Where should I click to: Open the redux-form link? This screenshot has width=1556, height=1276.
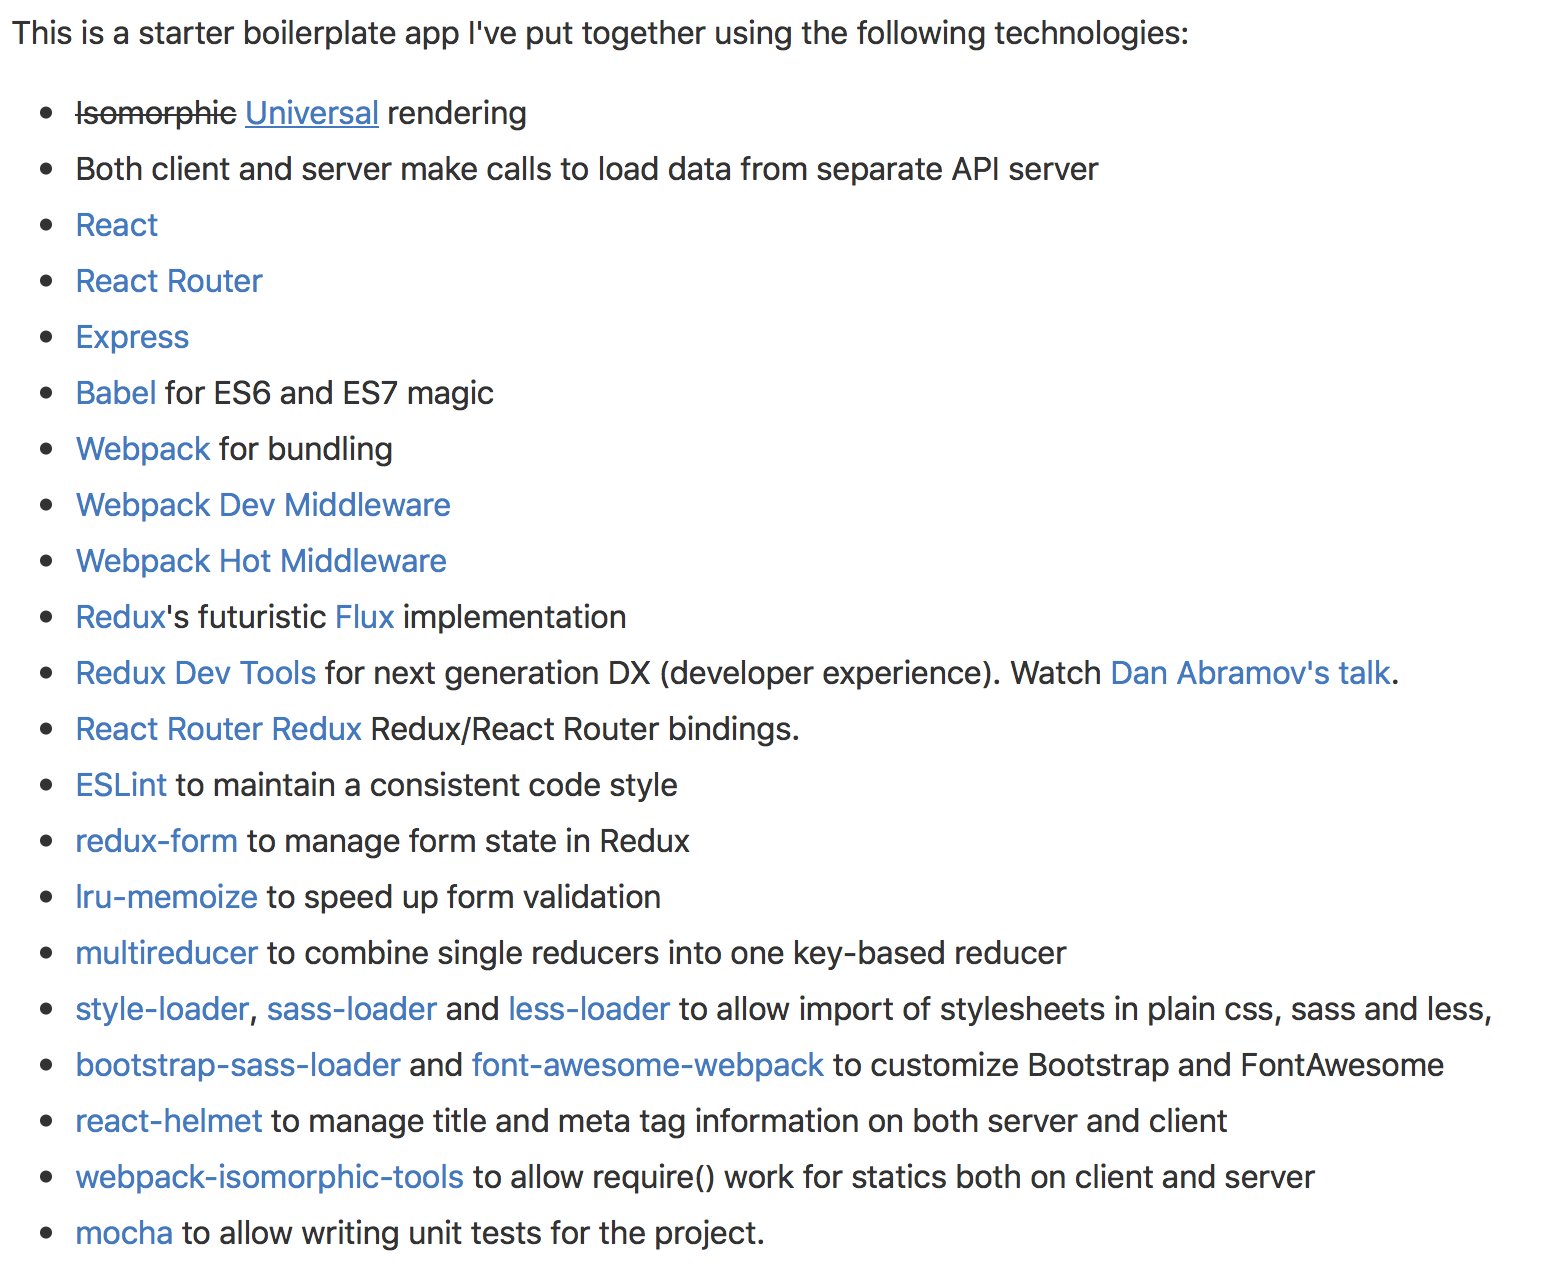point(157,841)
